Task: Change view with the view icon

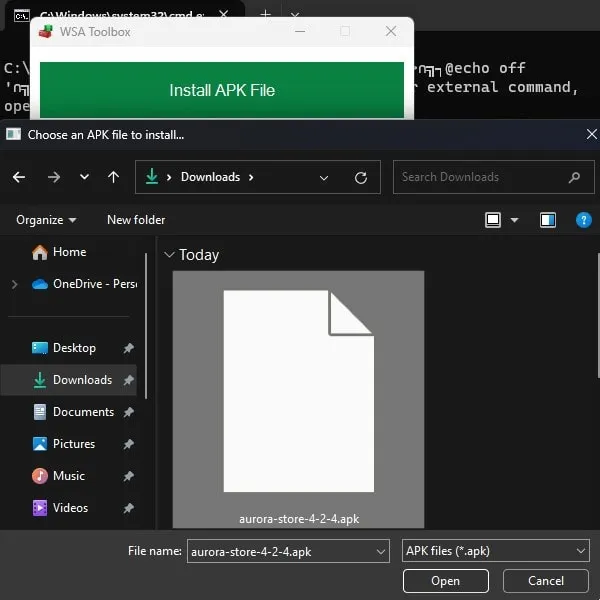Action: 493,220
